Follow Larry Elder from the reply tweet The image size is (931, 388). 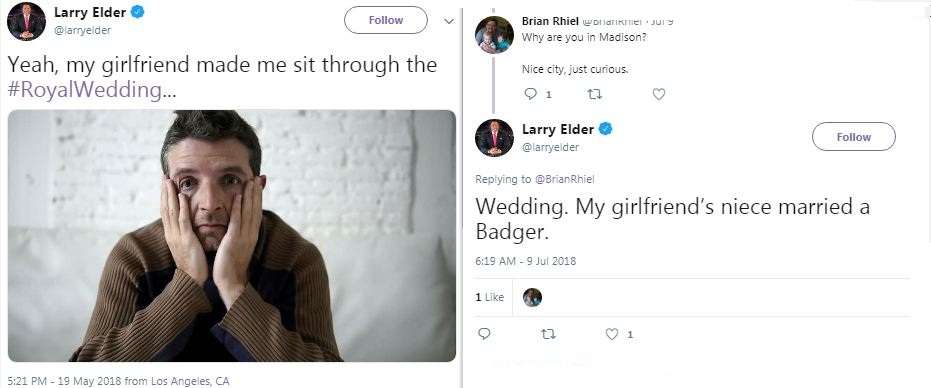(853, 137)
